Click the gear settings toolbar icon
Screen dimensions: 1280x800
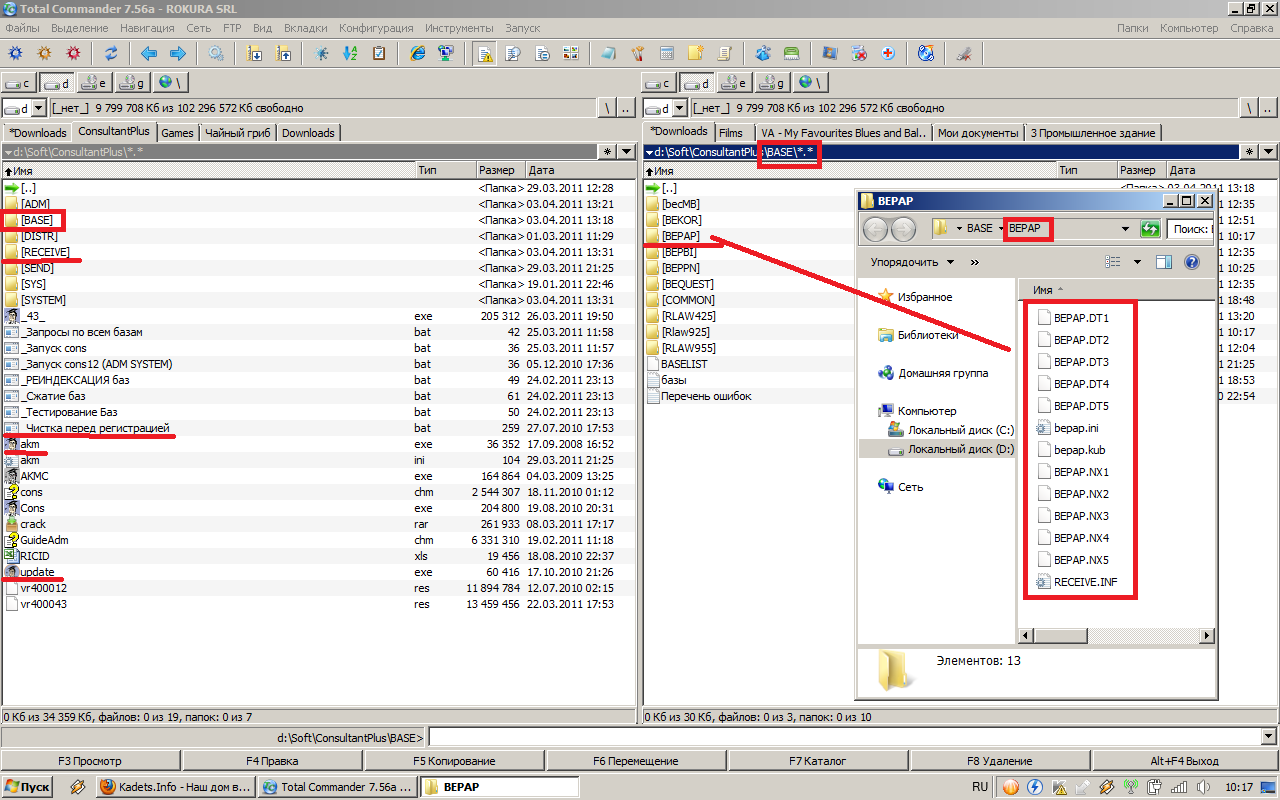click(x=217, y=53)
